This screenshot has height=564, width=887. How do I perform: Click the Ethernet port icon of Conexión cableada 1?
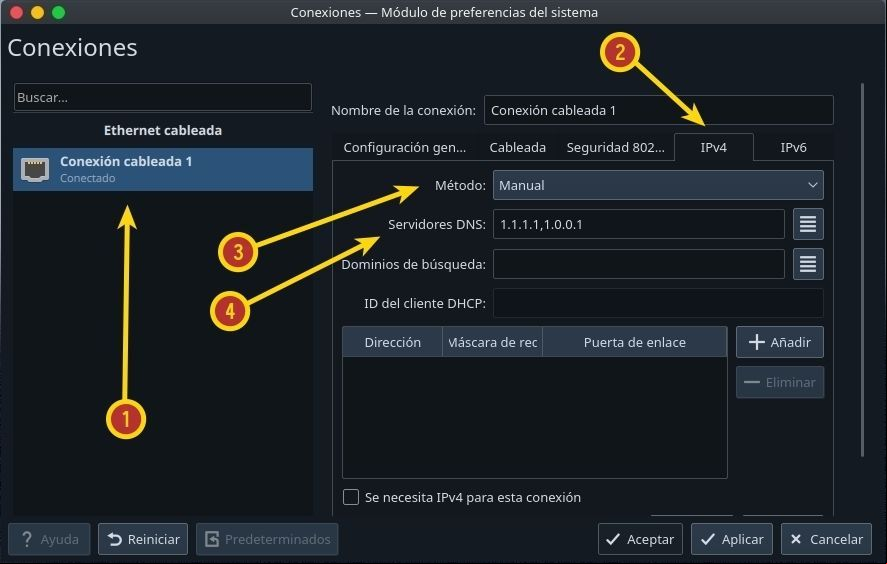pos(35,169)
